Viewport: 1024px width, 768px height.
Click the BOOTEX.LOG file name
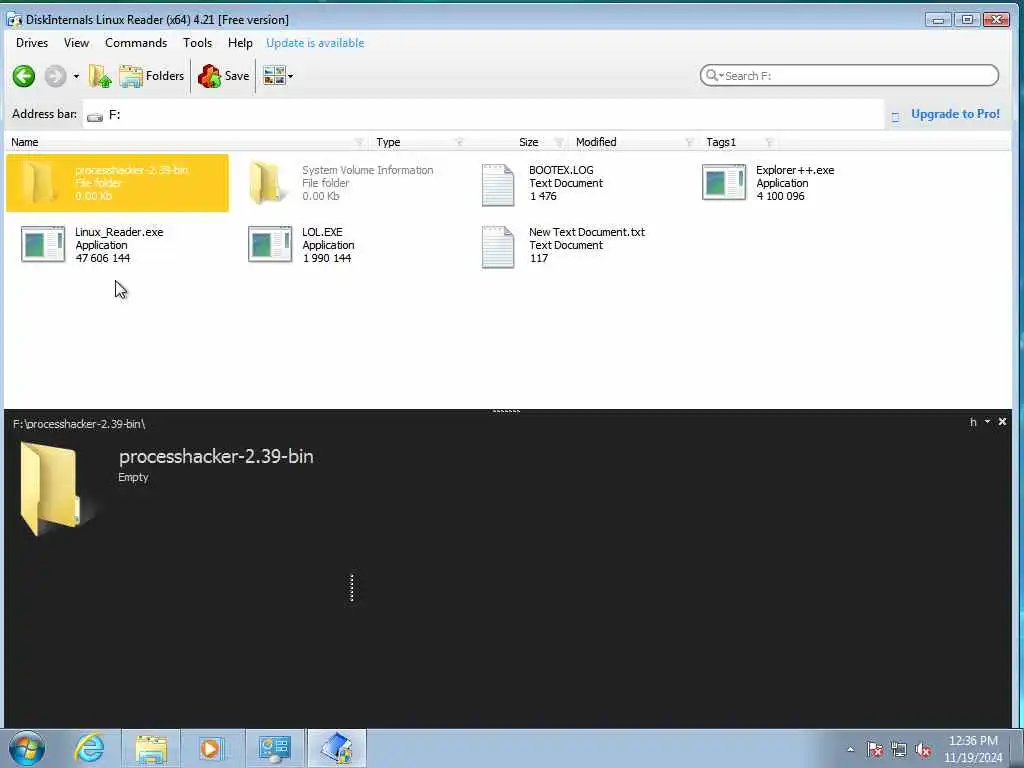(x=561, y=170)
